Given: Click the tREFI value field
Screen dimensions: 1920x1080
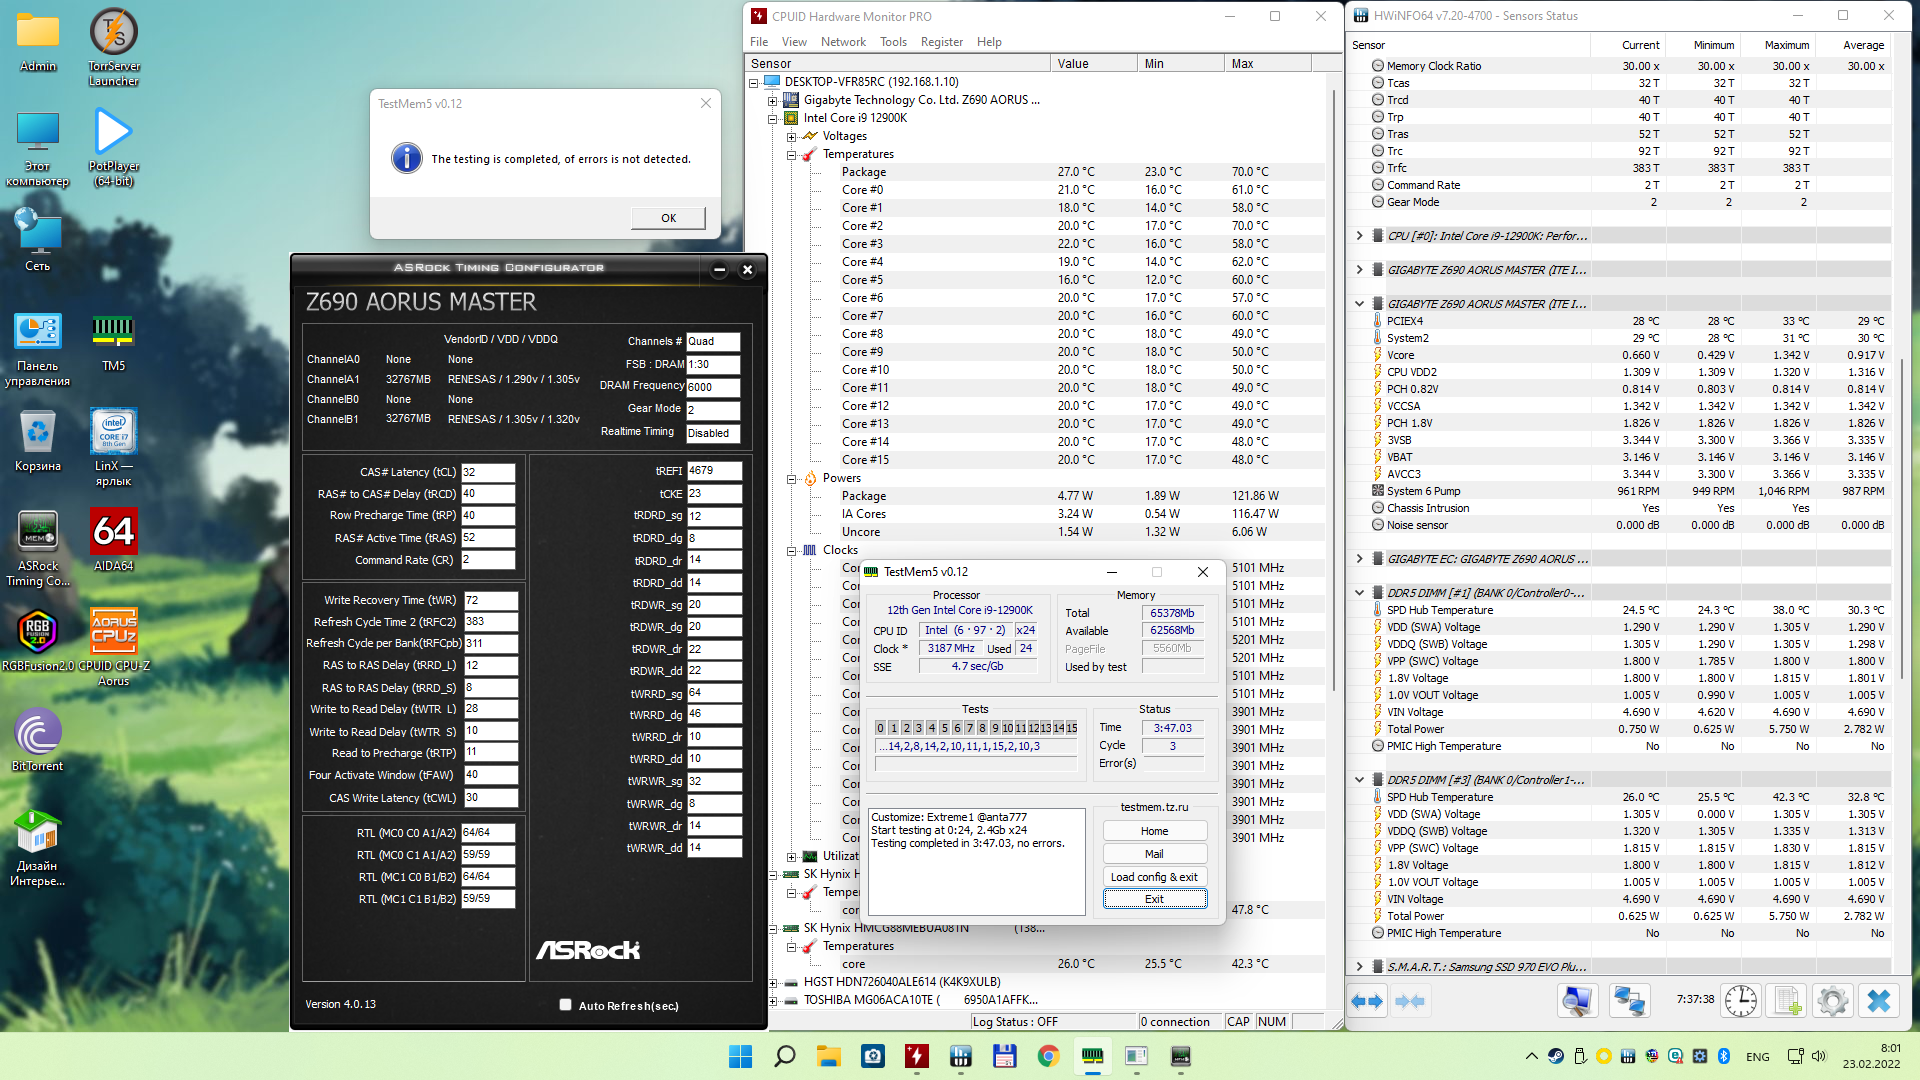Looking at the screenshot, I should [x=714, y=470].
